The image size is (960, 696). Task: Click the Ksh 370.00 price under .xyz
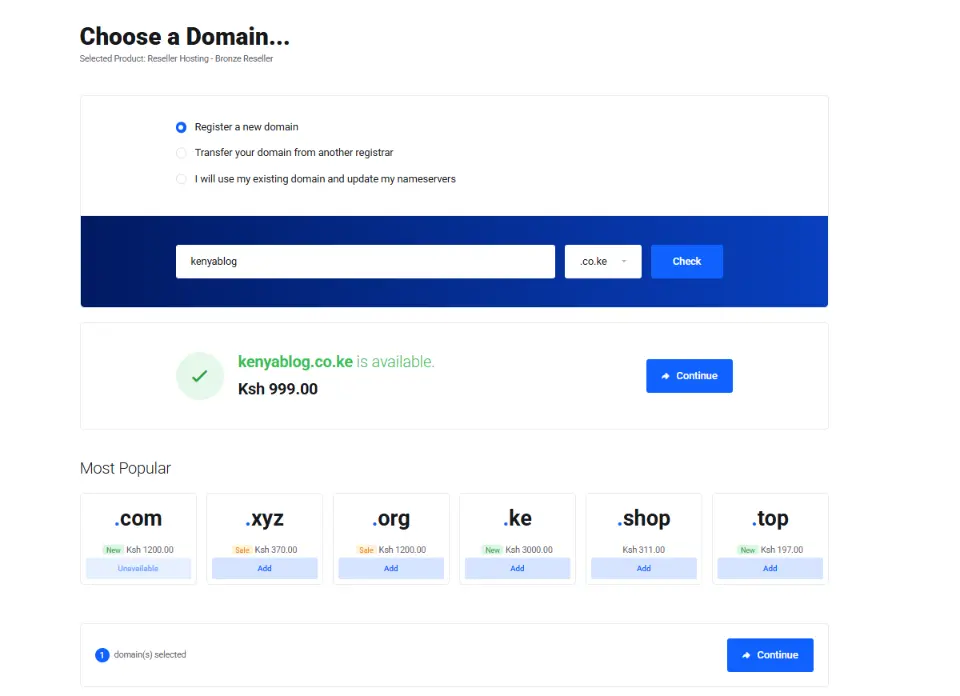click(x=276, y=550)
